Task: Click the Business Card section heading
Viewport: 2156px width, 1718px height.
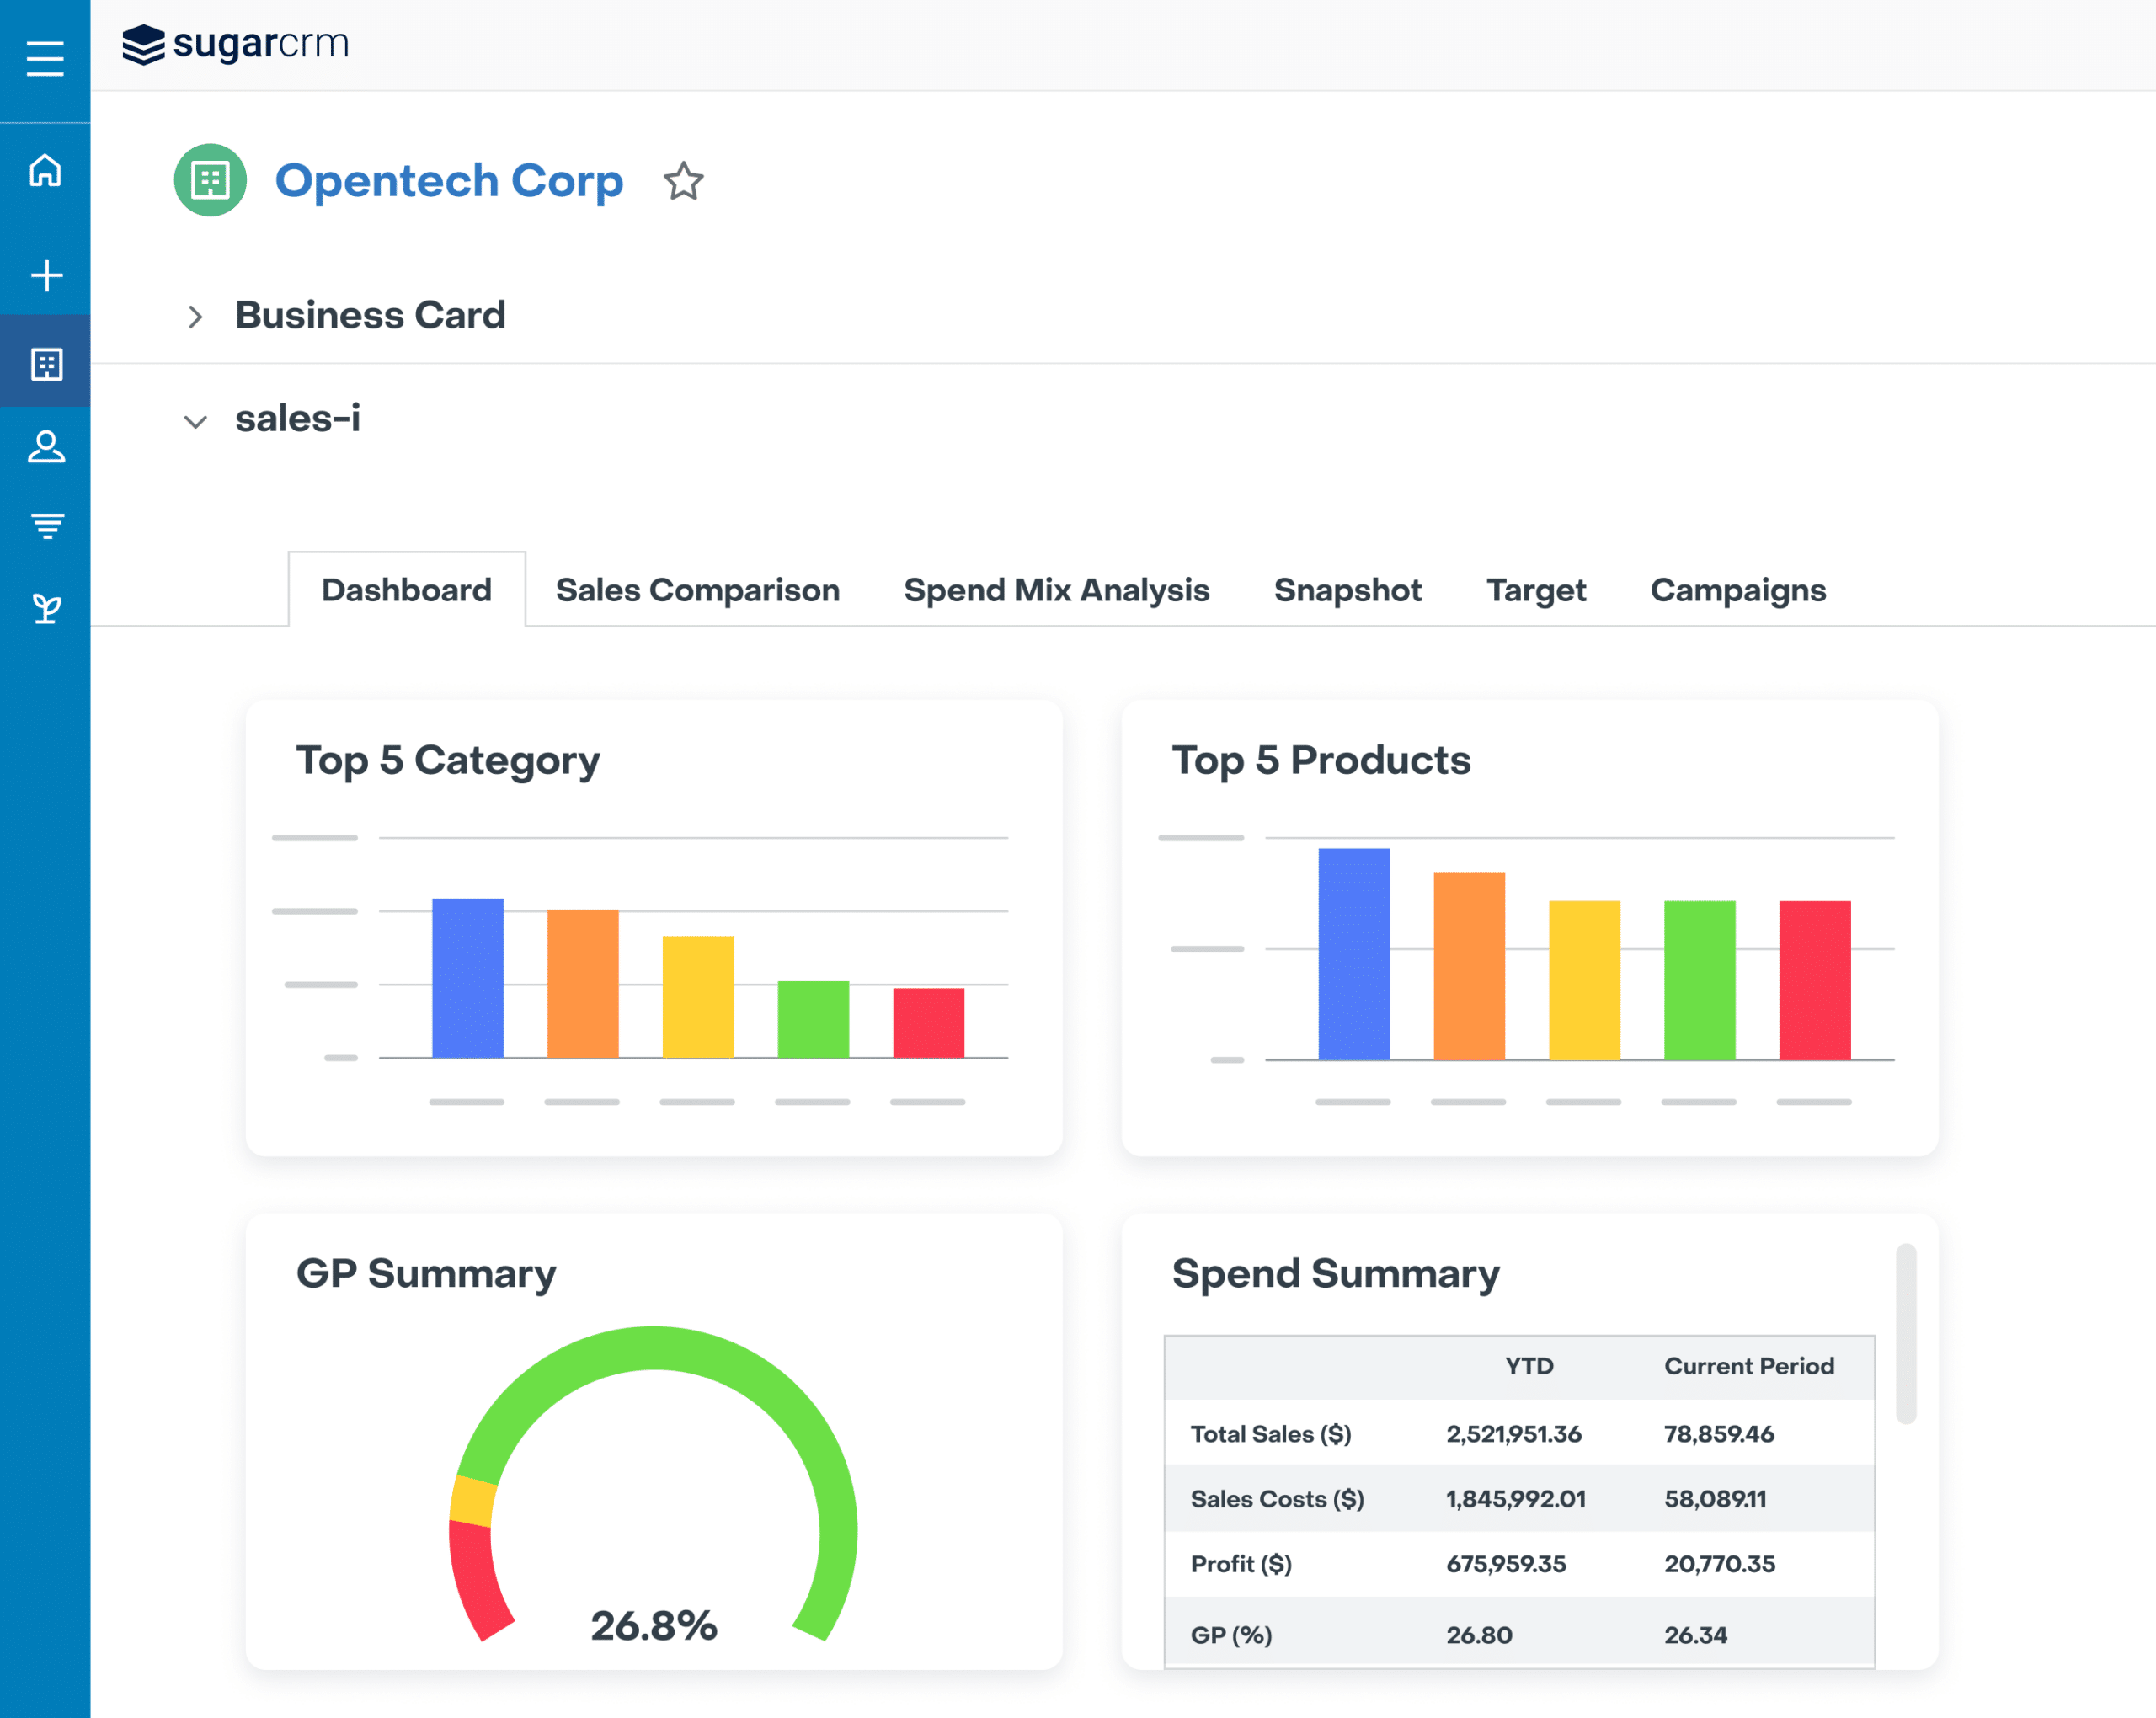Action: point(370,315)
